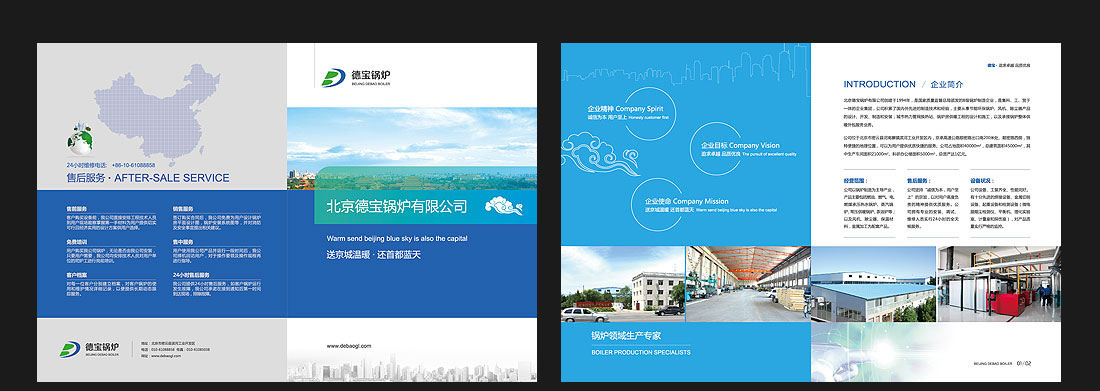Image resolution: width=1100 pixels, height=391 pixels.
Task: Open the photo of blue-roofed factory building
Action: point(873,284)
